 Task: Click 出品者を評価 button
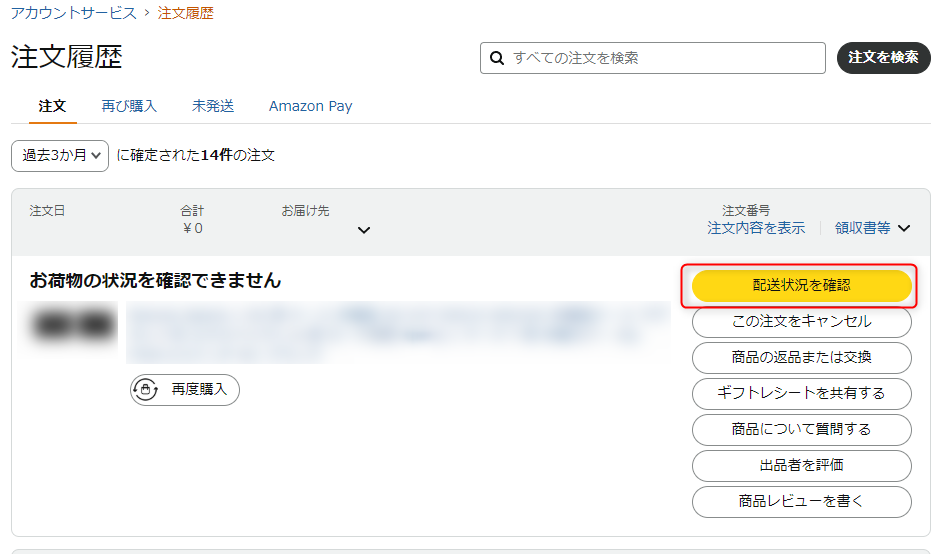coord(802,465)
